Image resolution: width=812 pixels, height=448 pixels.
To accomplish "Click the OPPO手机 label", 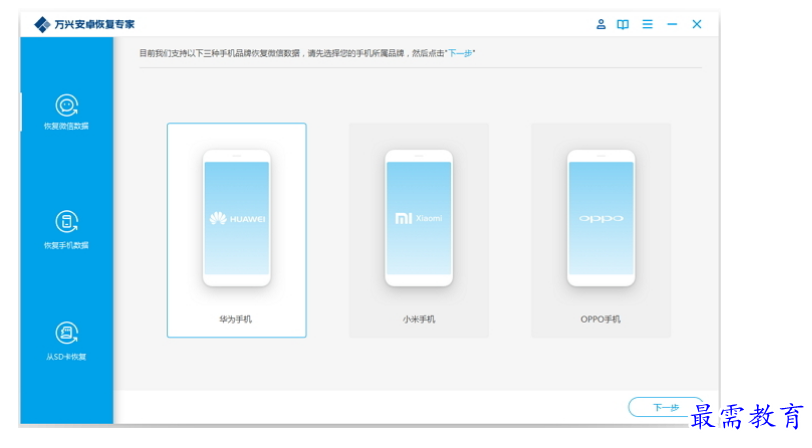I will pos(600,319).
